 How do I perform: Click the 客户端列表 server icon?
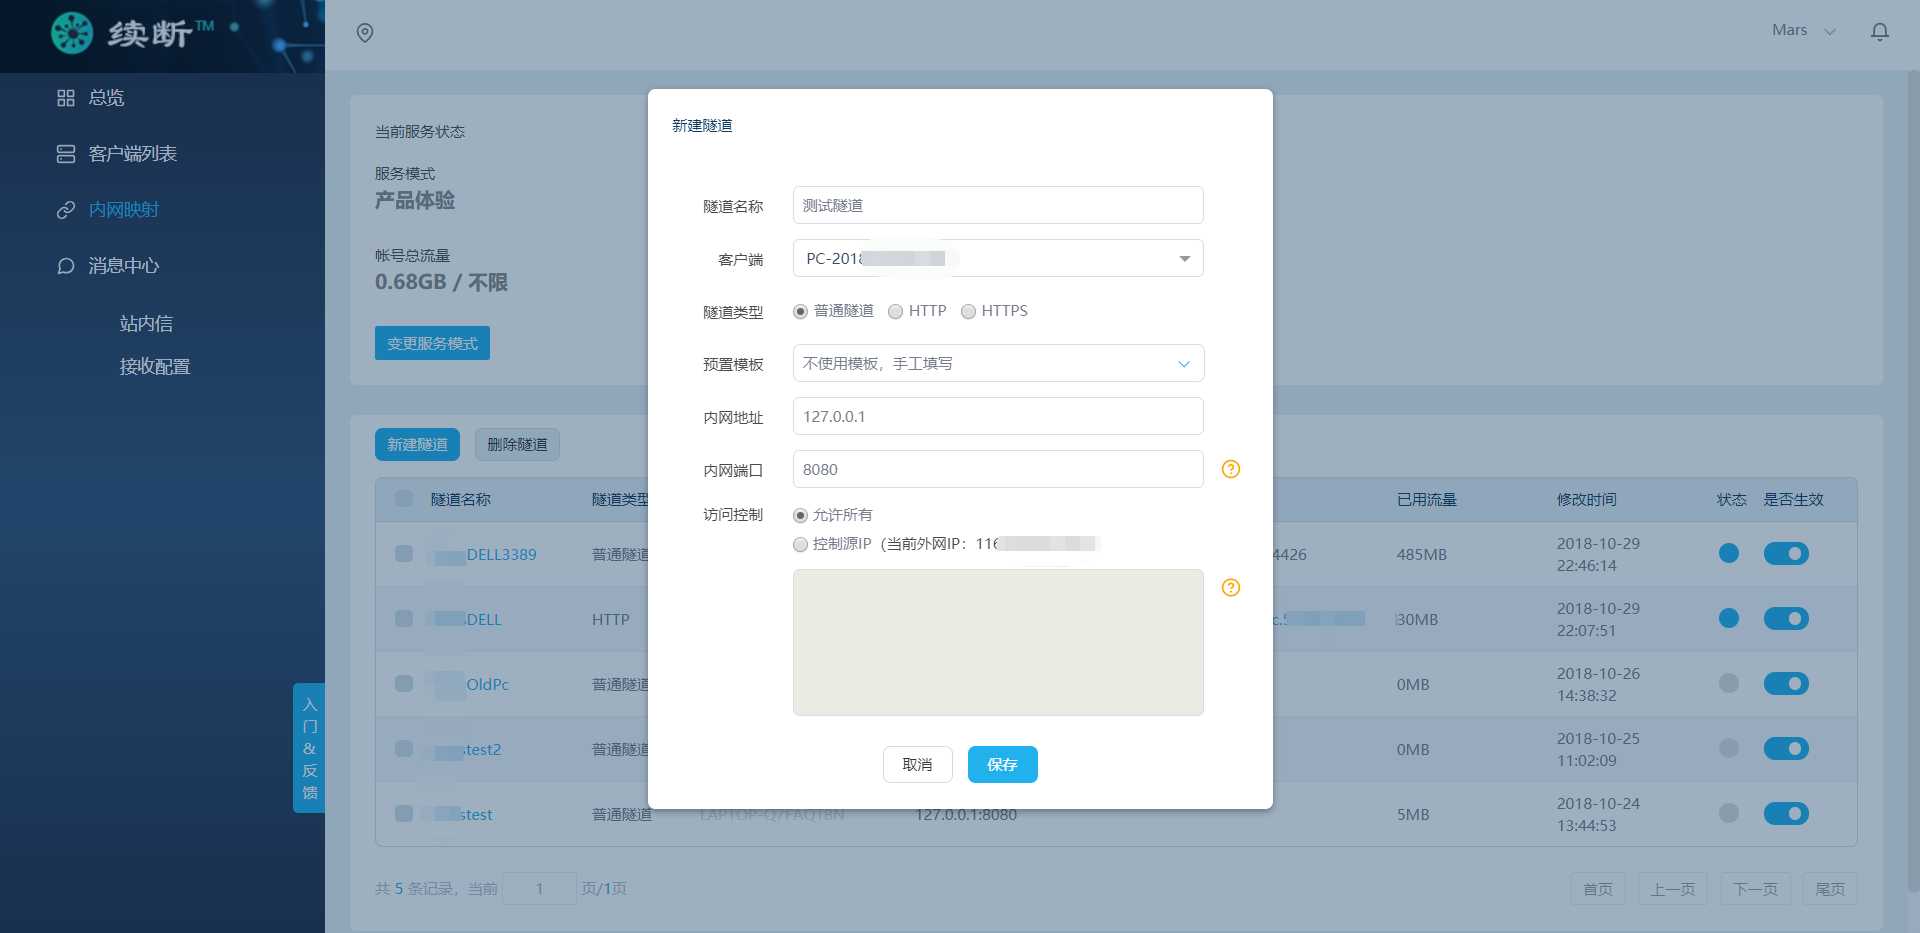(x=66, y=154)
